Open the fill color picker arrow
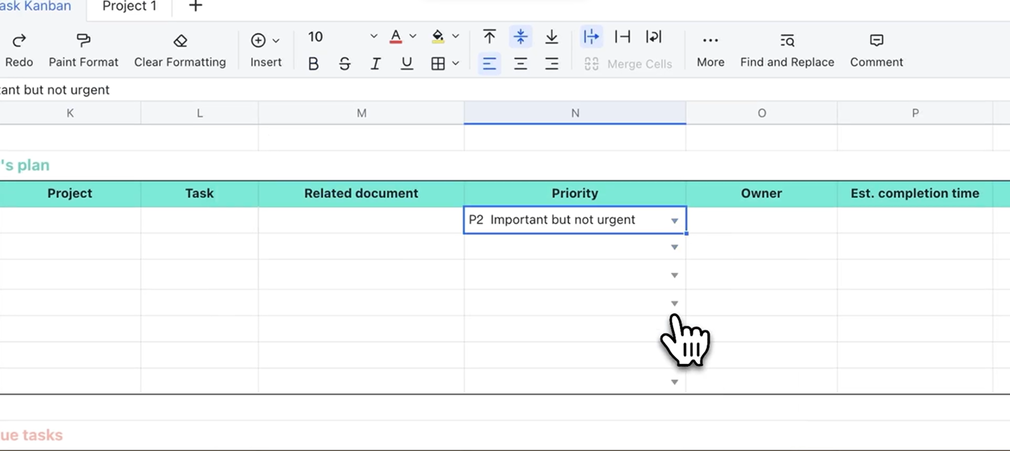This screenshot has width=1010, height=451. coord(456,37)
